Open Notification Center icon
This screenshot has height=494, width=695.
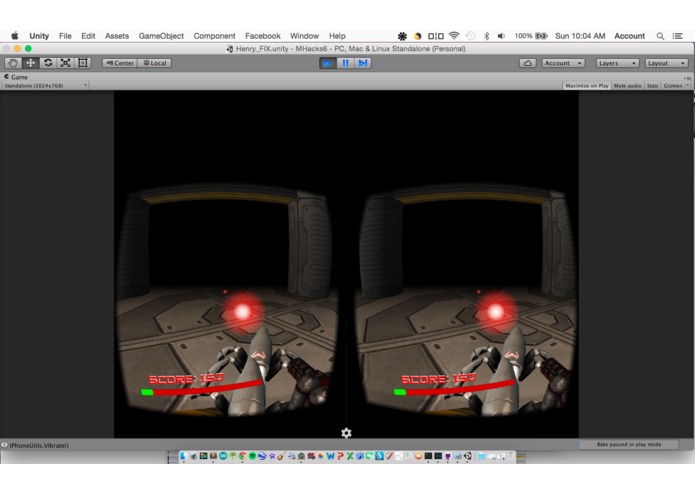coord(678,36)
